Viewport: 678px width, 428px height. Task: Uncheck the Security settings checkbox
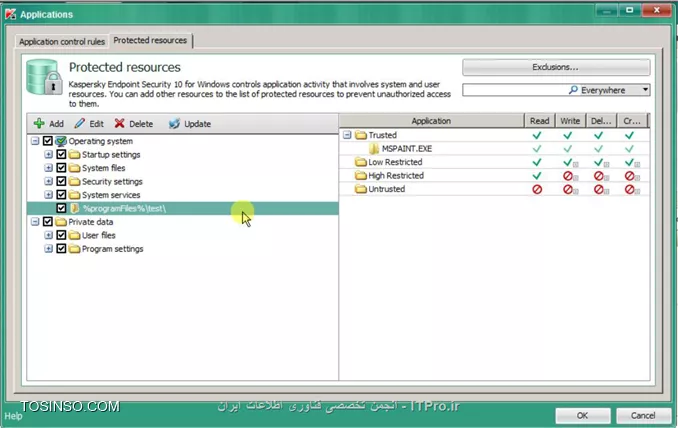(61, 181)
